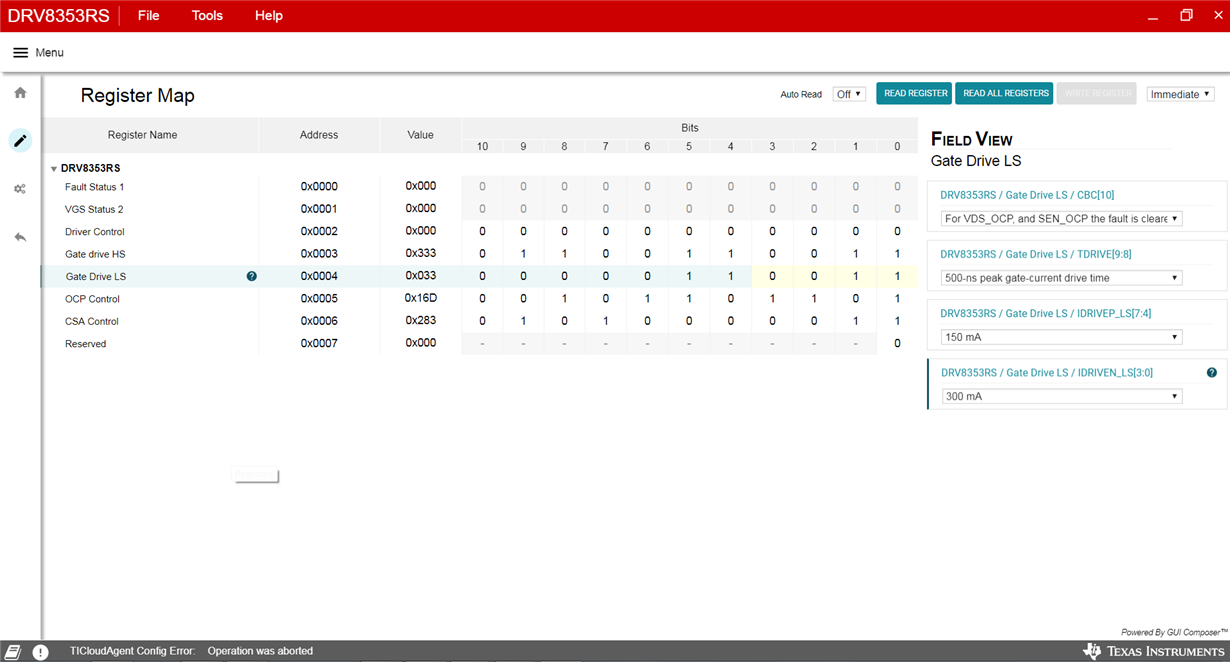Click the IDRIVEP_LS[7:4] field title link

tap(1046, 313)
